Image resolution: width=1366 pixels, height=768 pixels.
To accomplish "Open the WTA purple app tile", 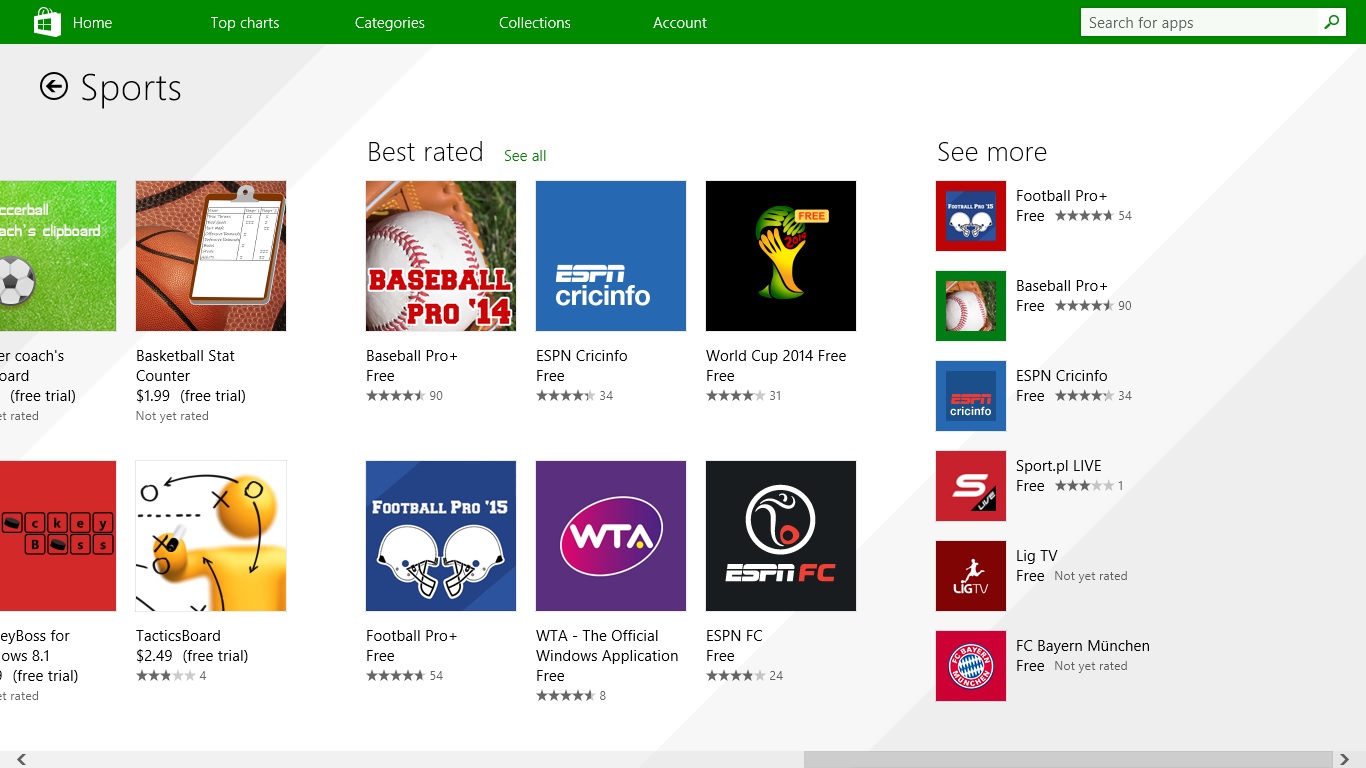I will coord(611,536).
